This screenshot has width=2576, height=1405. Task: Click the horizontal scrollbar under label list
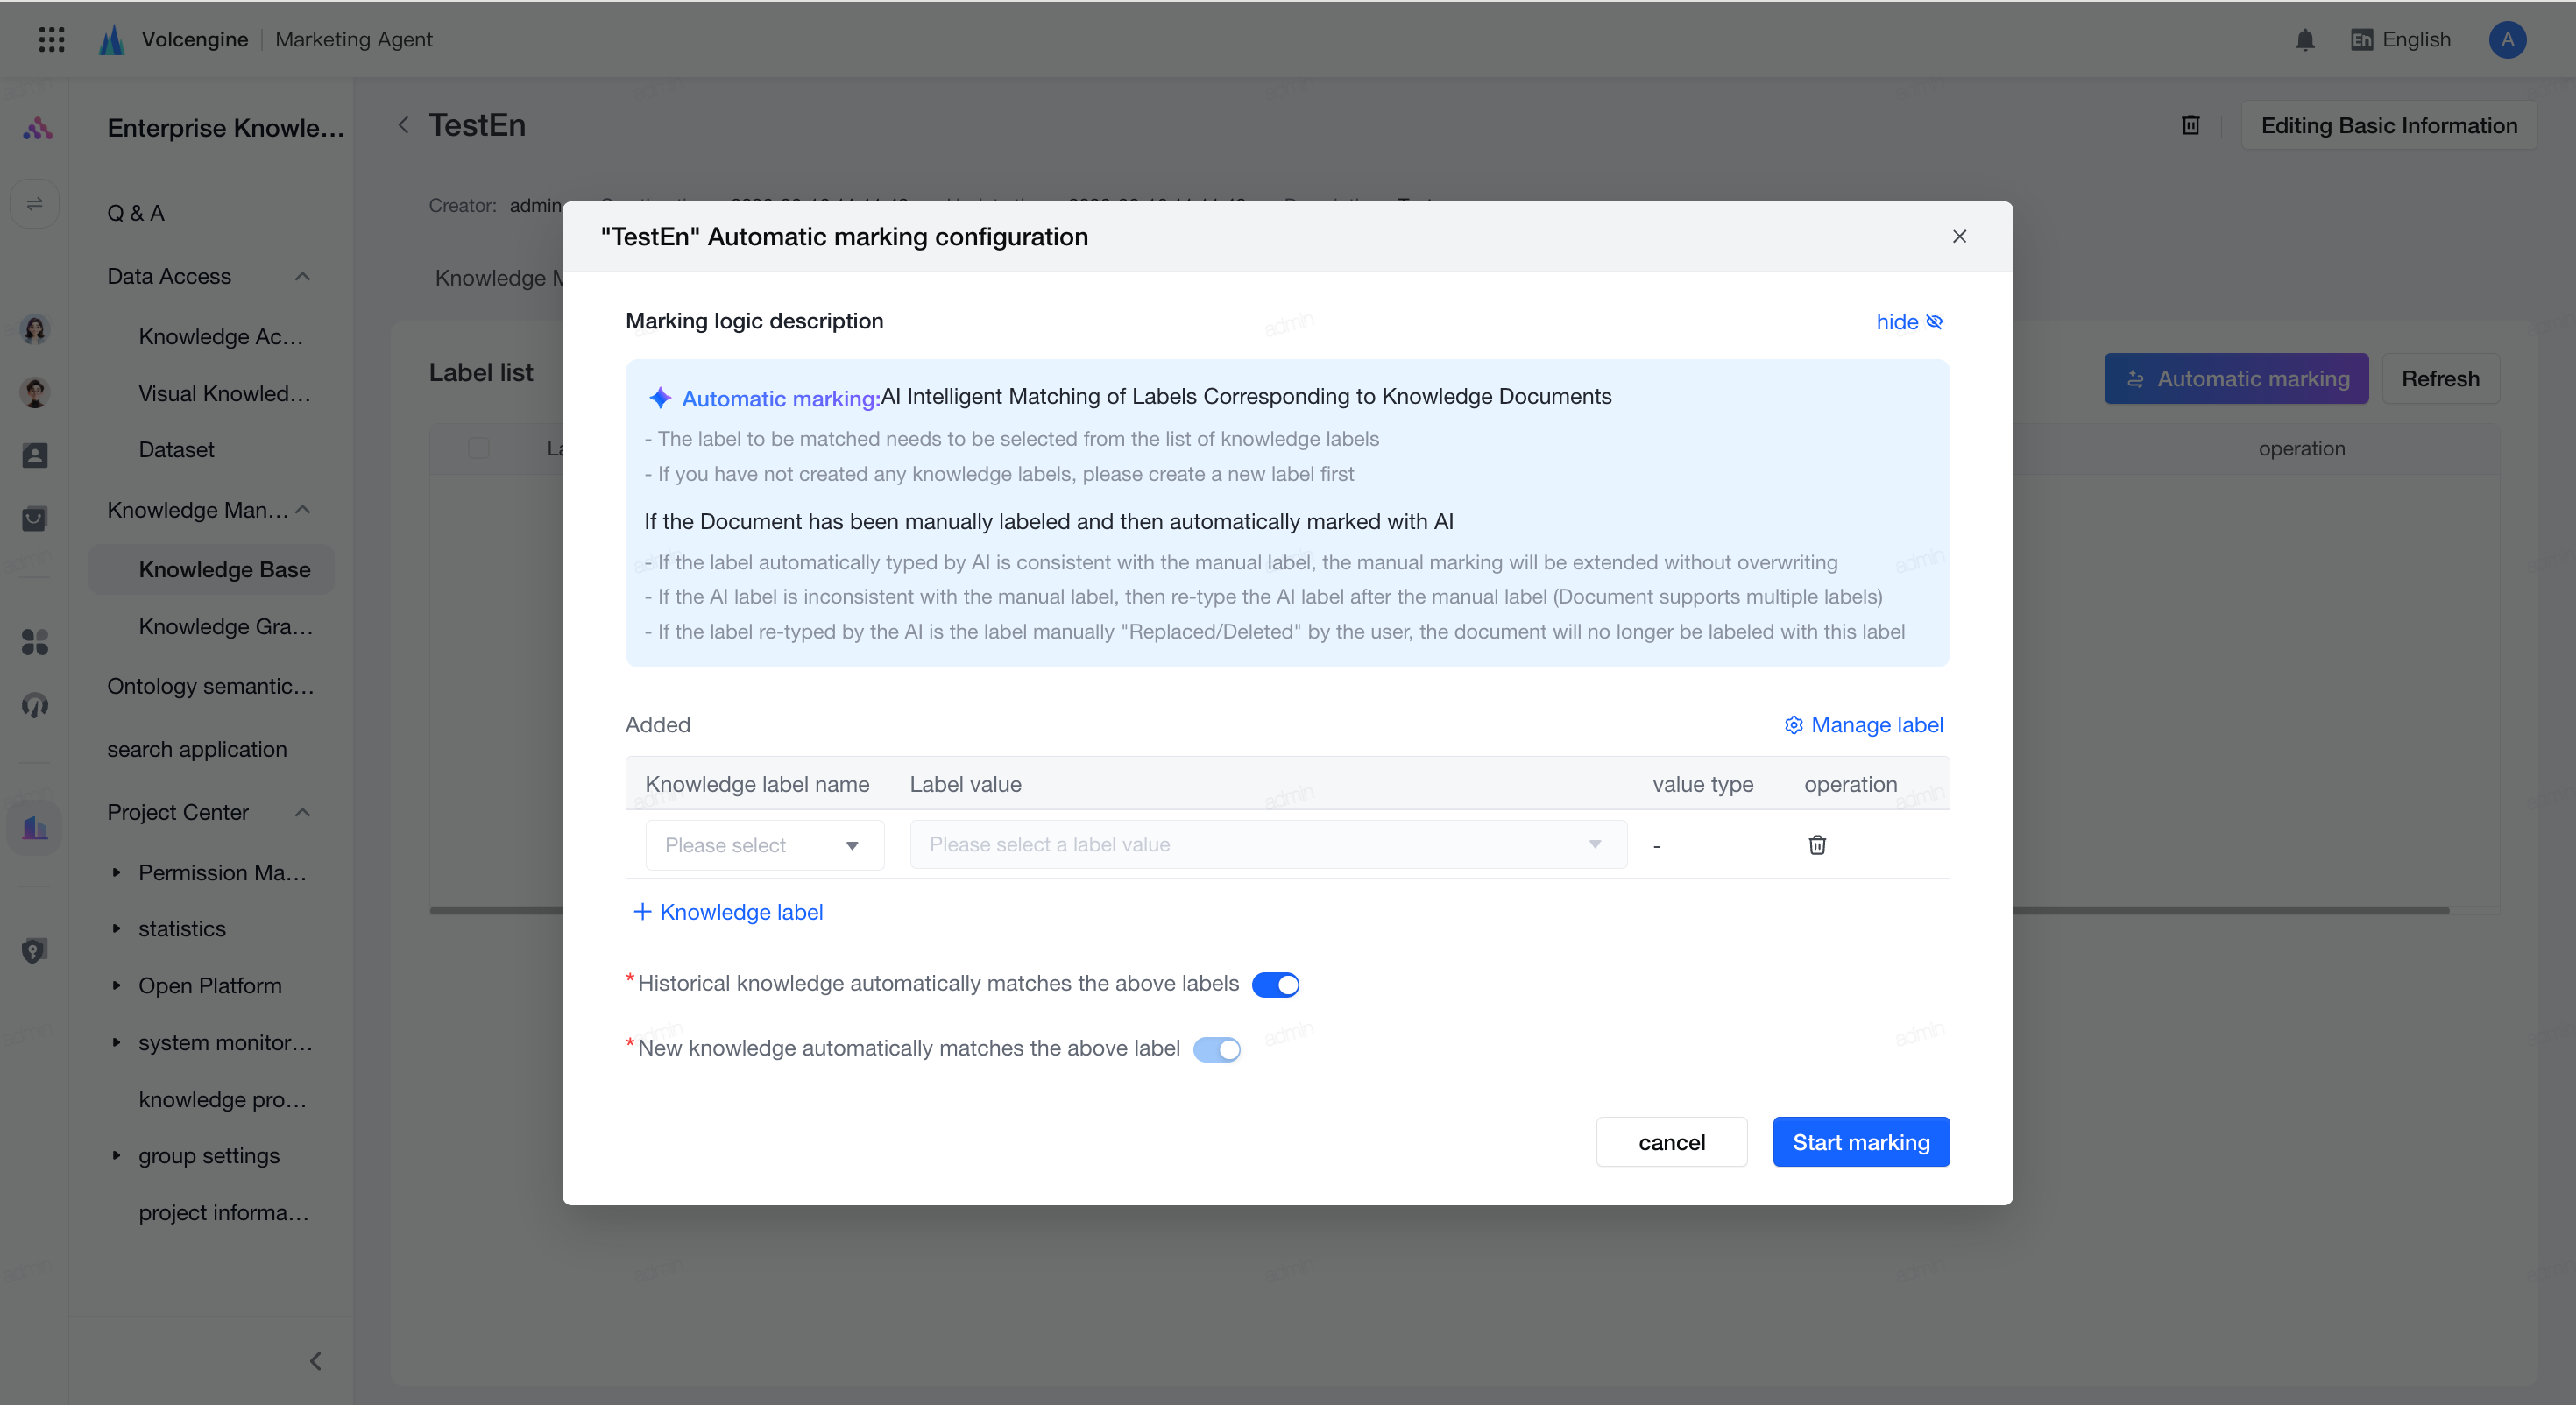(x=2230, y=910)
